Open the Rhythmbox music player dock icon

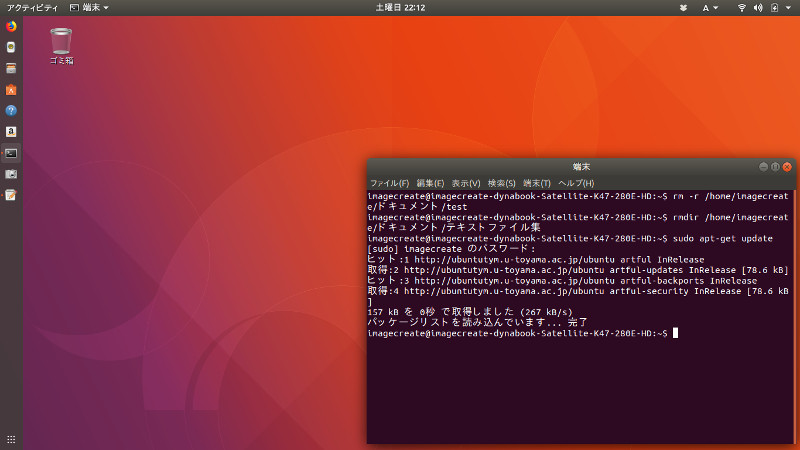pos(11,47)
